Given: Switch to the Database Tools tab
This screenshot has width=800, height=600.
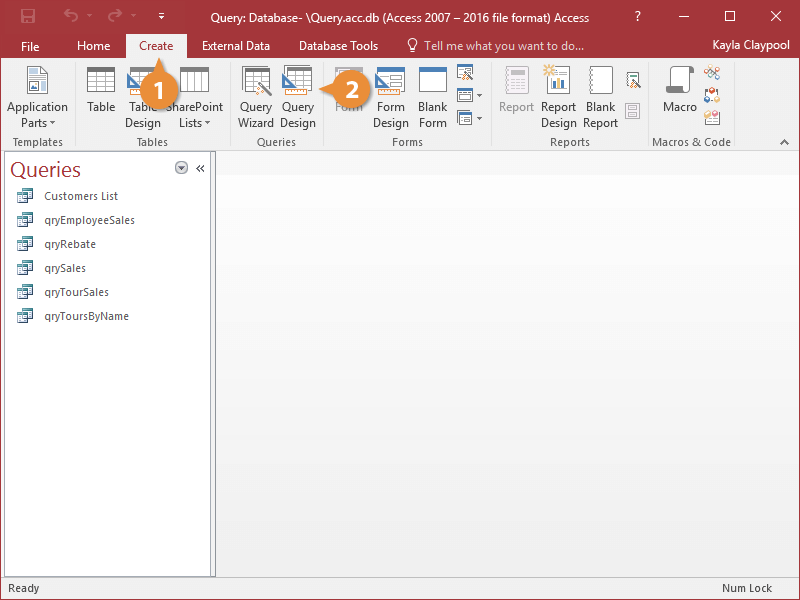Looking at the screenshot, I should pyautogui.click(x=338, y=46).
